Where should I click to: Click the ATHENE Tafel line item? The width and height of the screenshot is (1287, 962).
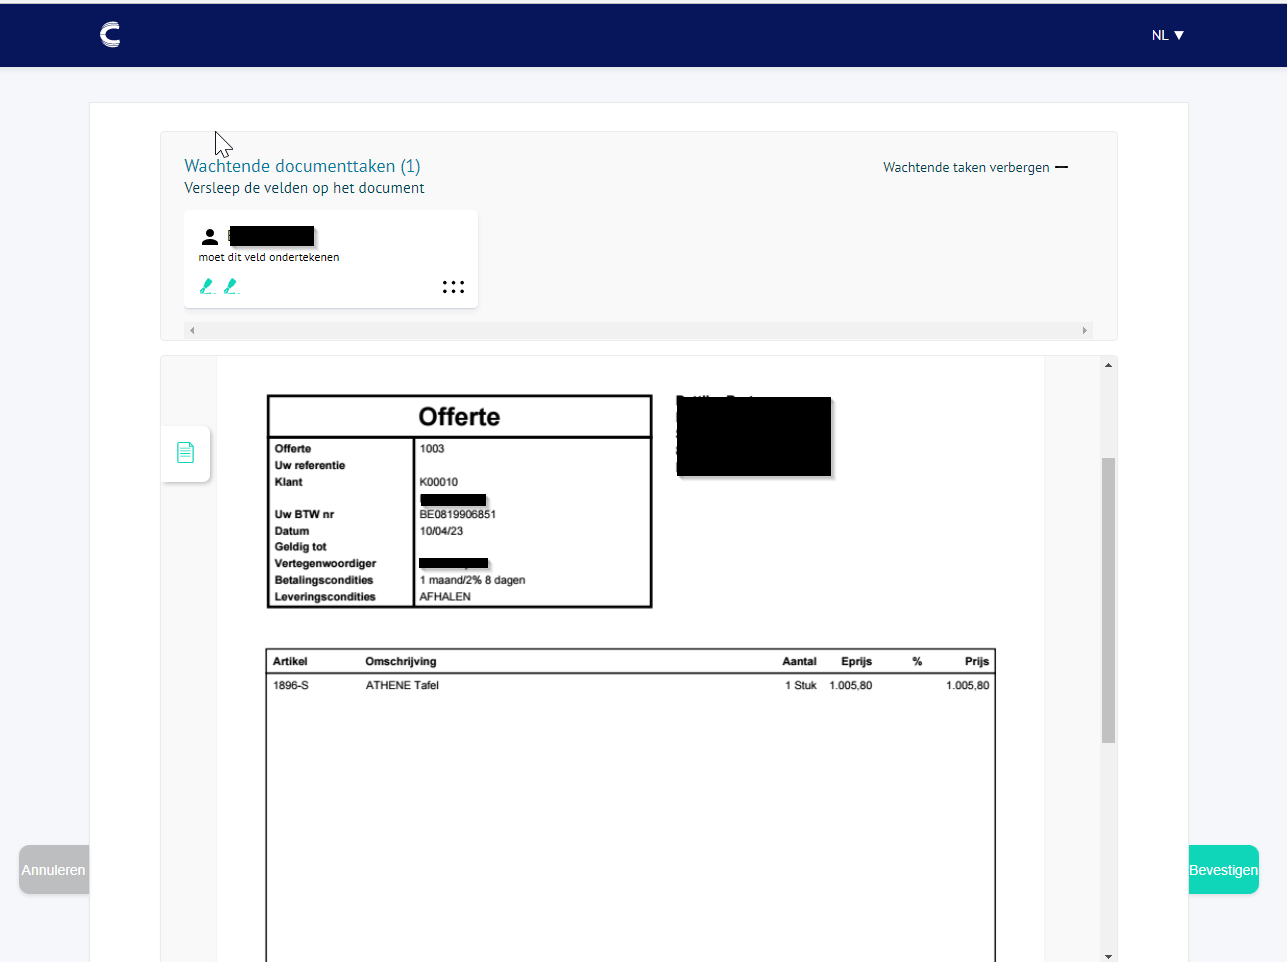402,686
